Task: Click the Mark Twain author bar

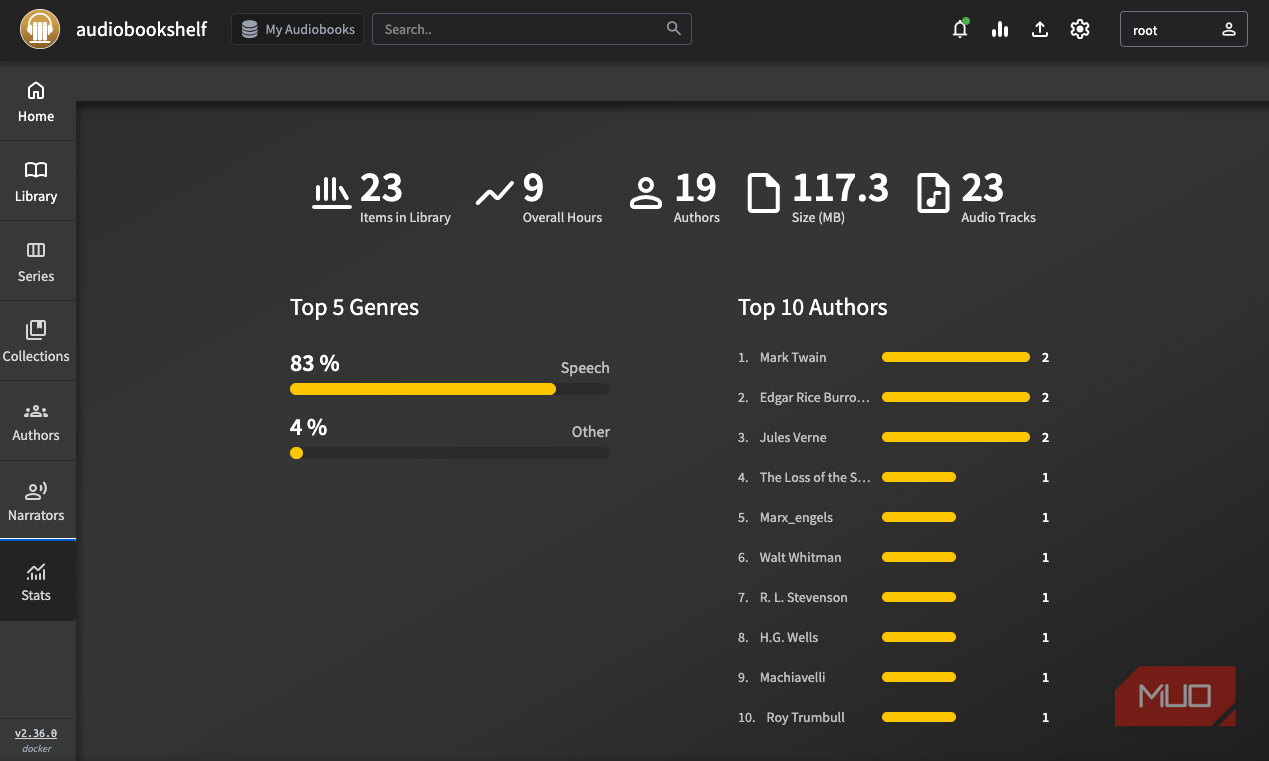Action: point(956,357)
